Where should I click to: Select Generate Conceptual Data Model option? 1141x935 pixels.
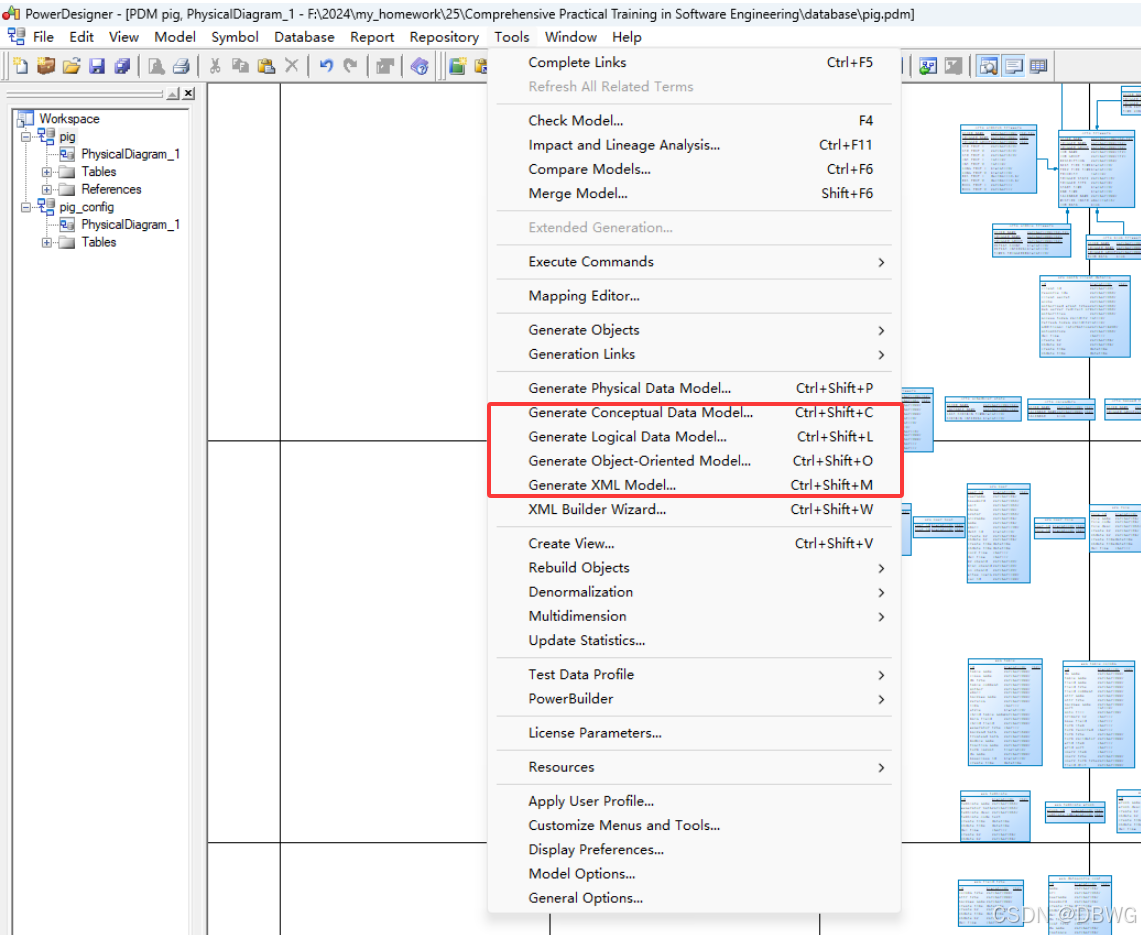click(x=693, y=413)
